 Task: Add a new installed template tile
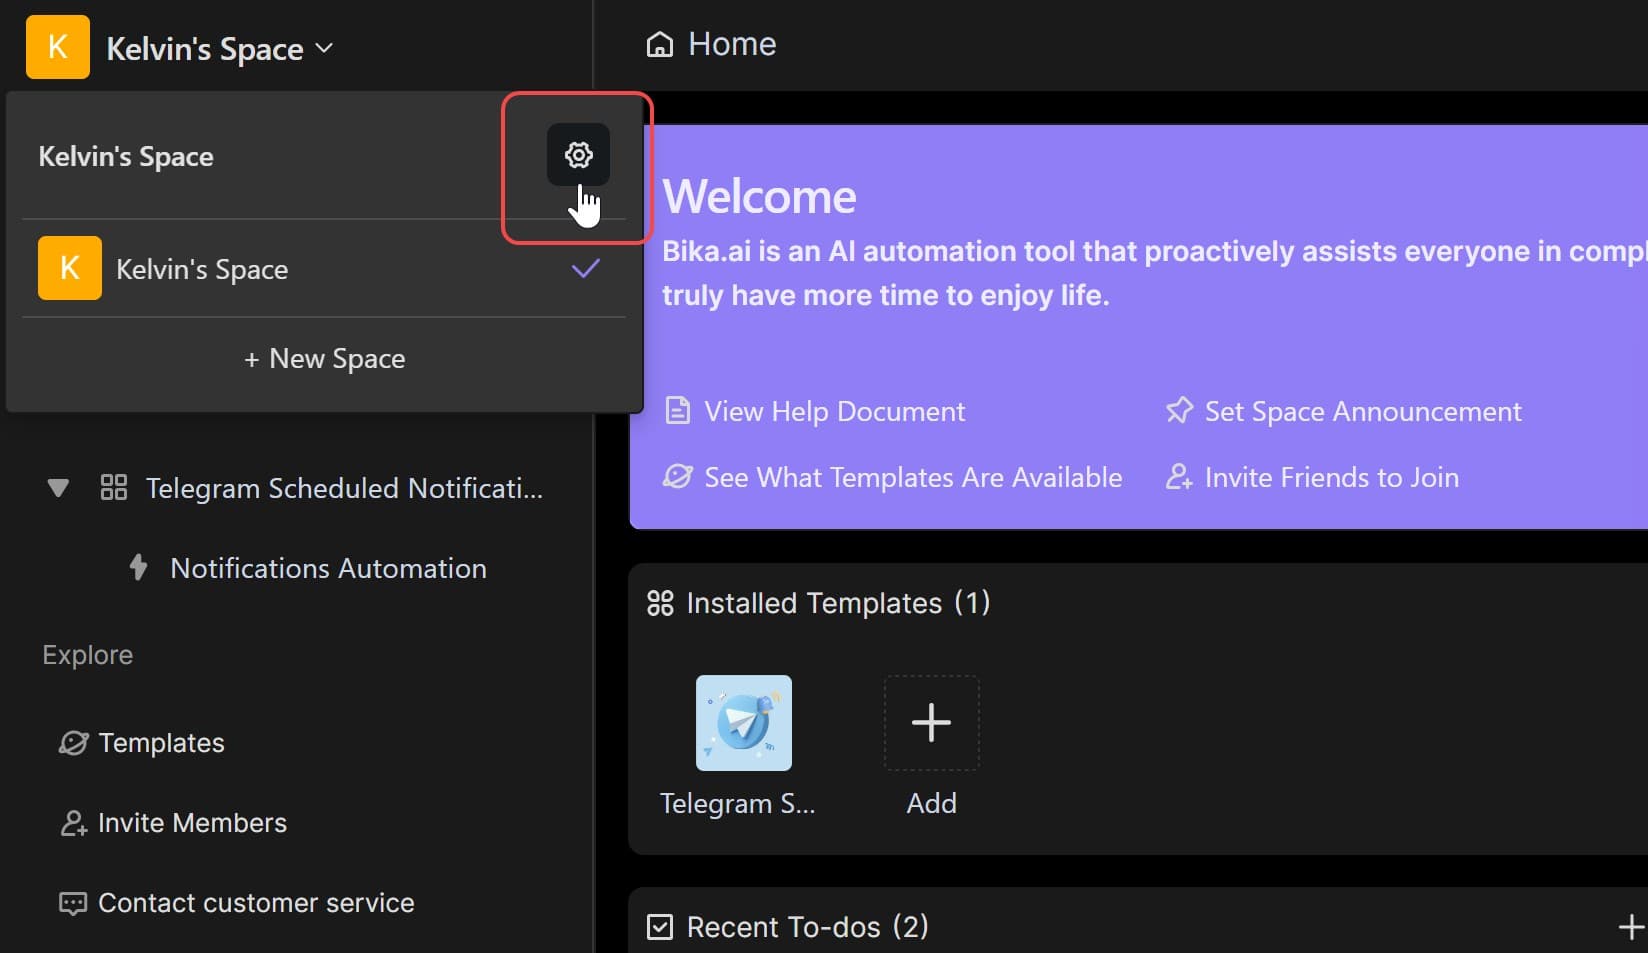click(x=931, y=723)
